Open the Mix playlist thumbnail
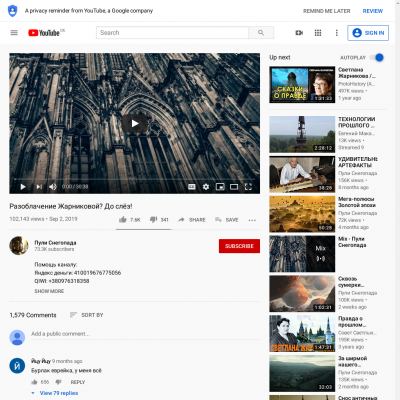 tap(302, 254)
